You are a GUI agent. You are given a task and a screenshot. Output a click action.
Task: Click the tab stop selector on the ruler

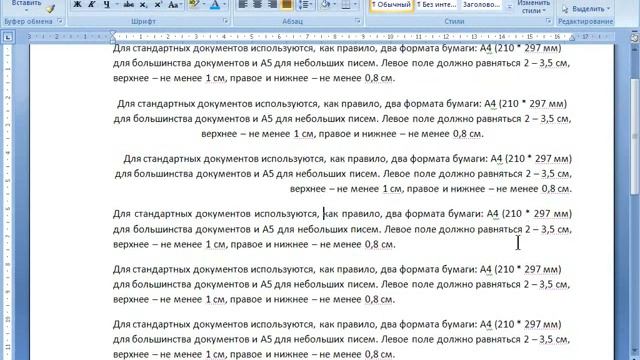(x=8, y=37)
